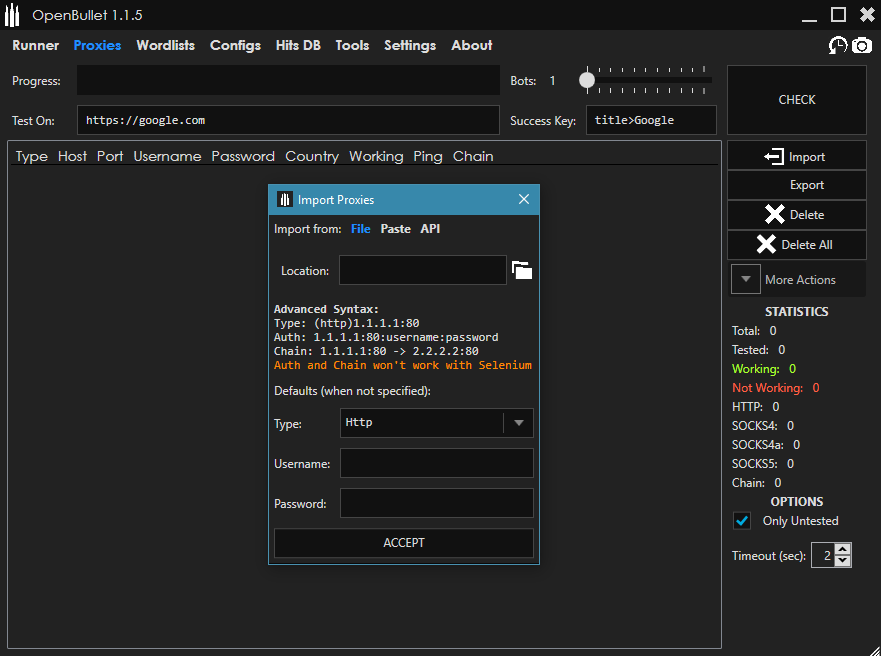Close the Import Proxies dialog
Image resolution: width=881 pixels, height=656 pixels.
[x=524, y=199]
